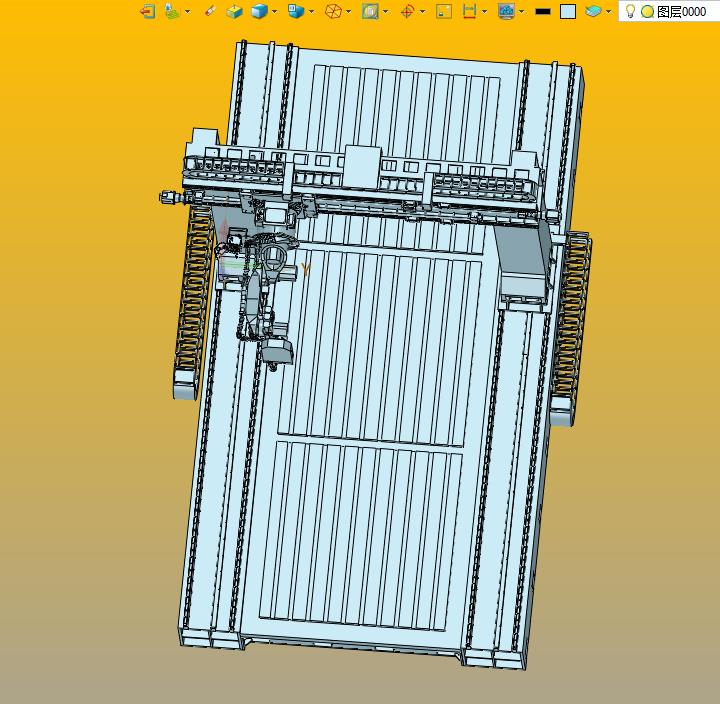
Task: Click the section view framed icon
Action: tap(370, 11)
